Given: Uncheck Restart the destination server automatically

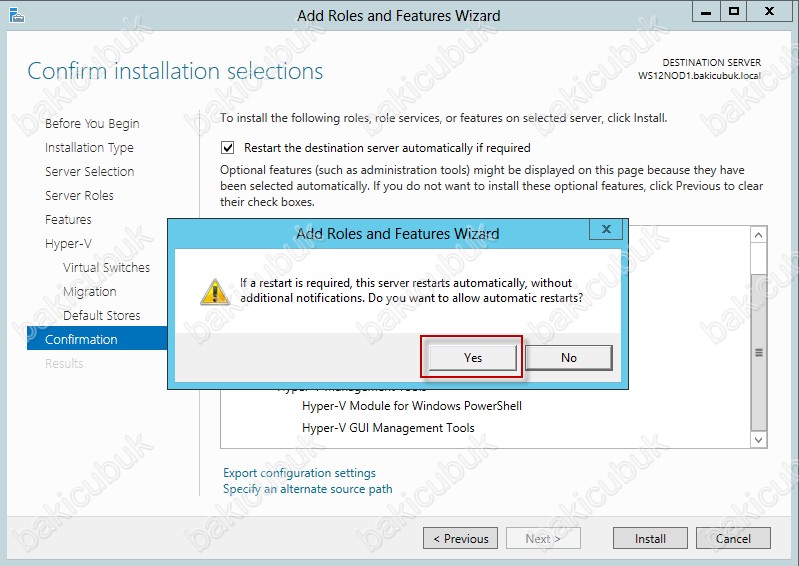Looking at the screenshot, I should coord(227,148).
